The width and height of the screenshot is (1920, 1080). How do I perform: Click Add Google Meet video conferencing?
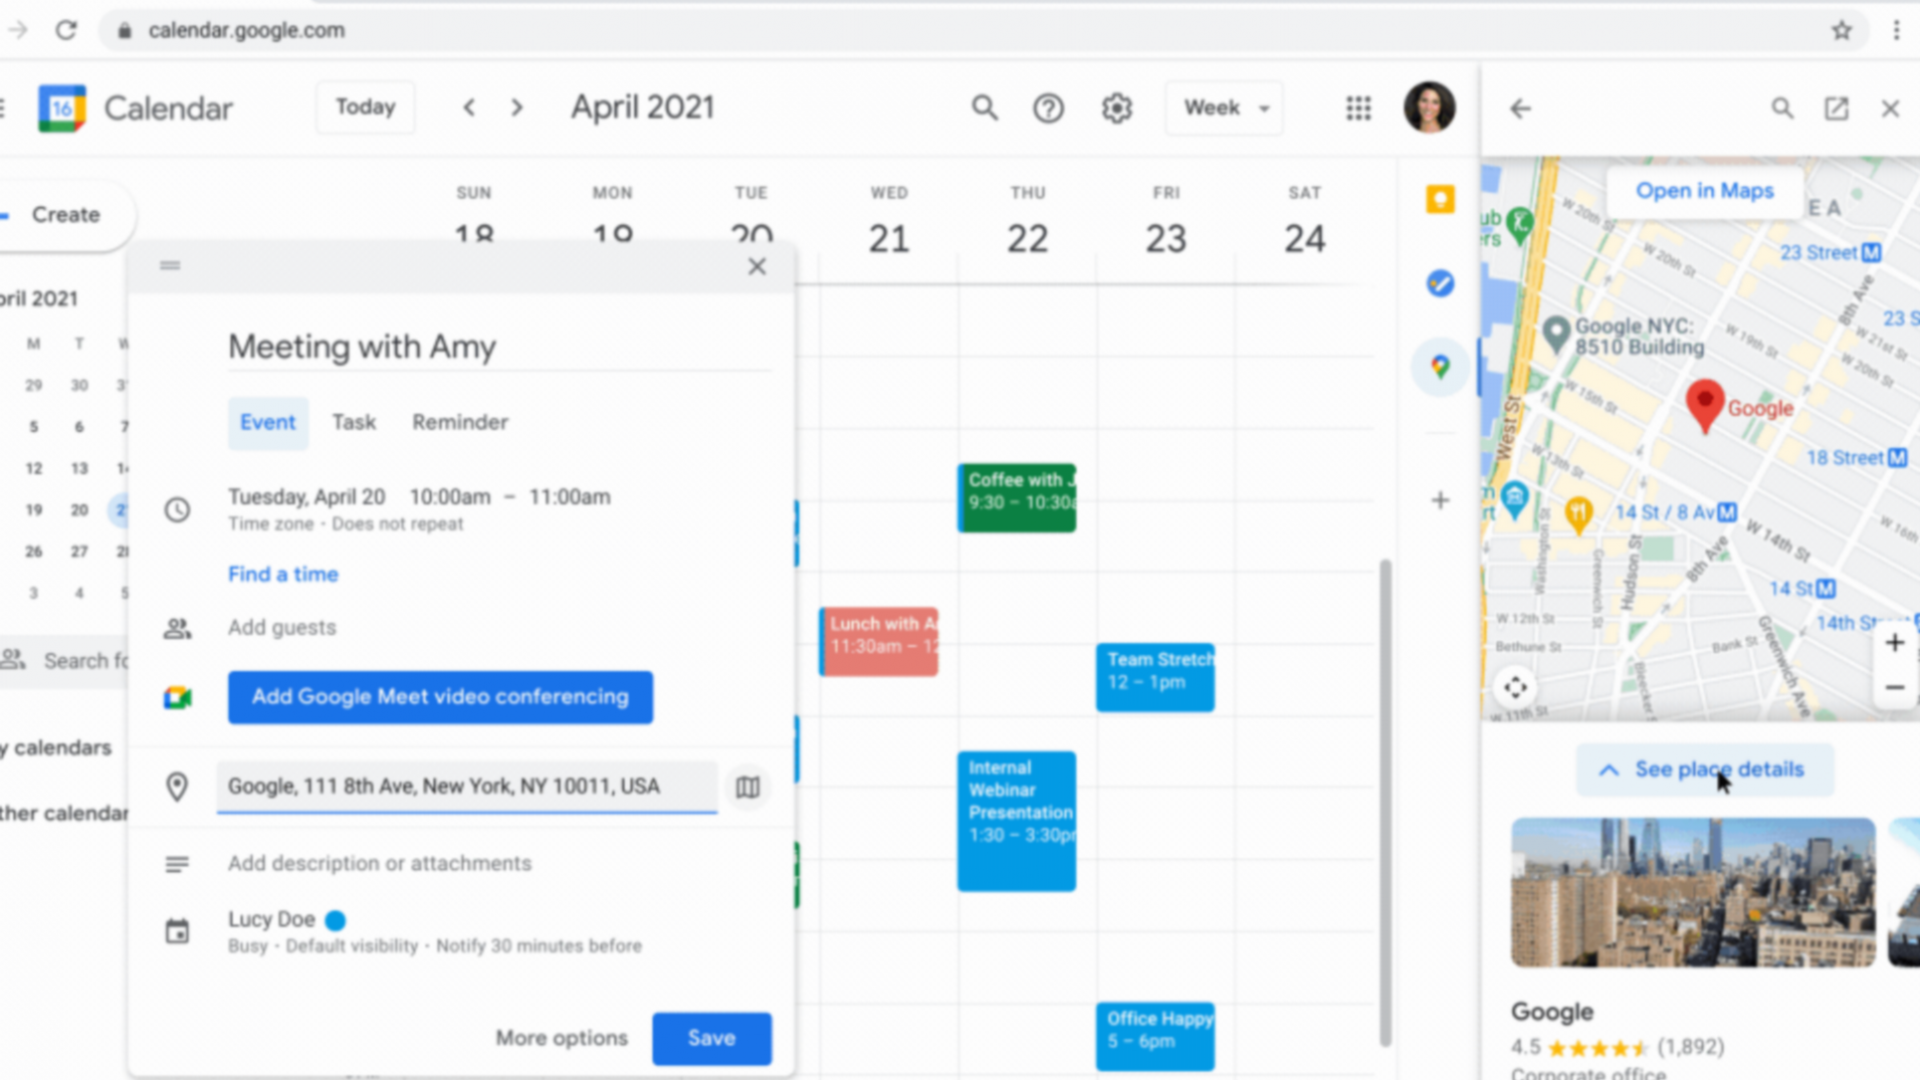[440, 697]
